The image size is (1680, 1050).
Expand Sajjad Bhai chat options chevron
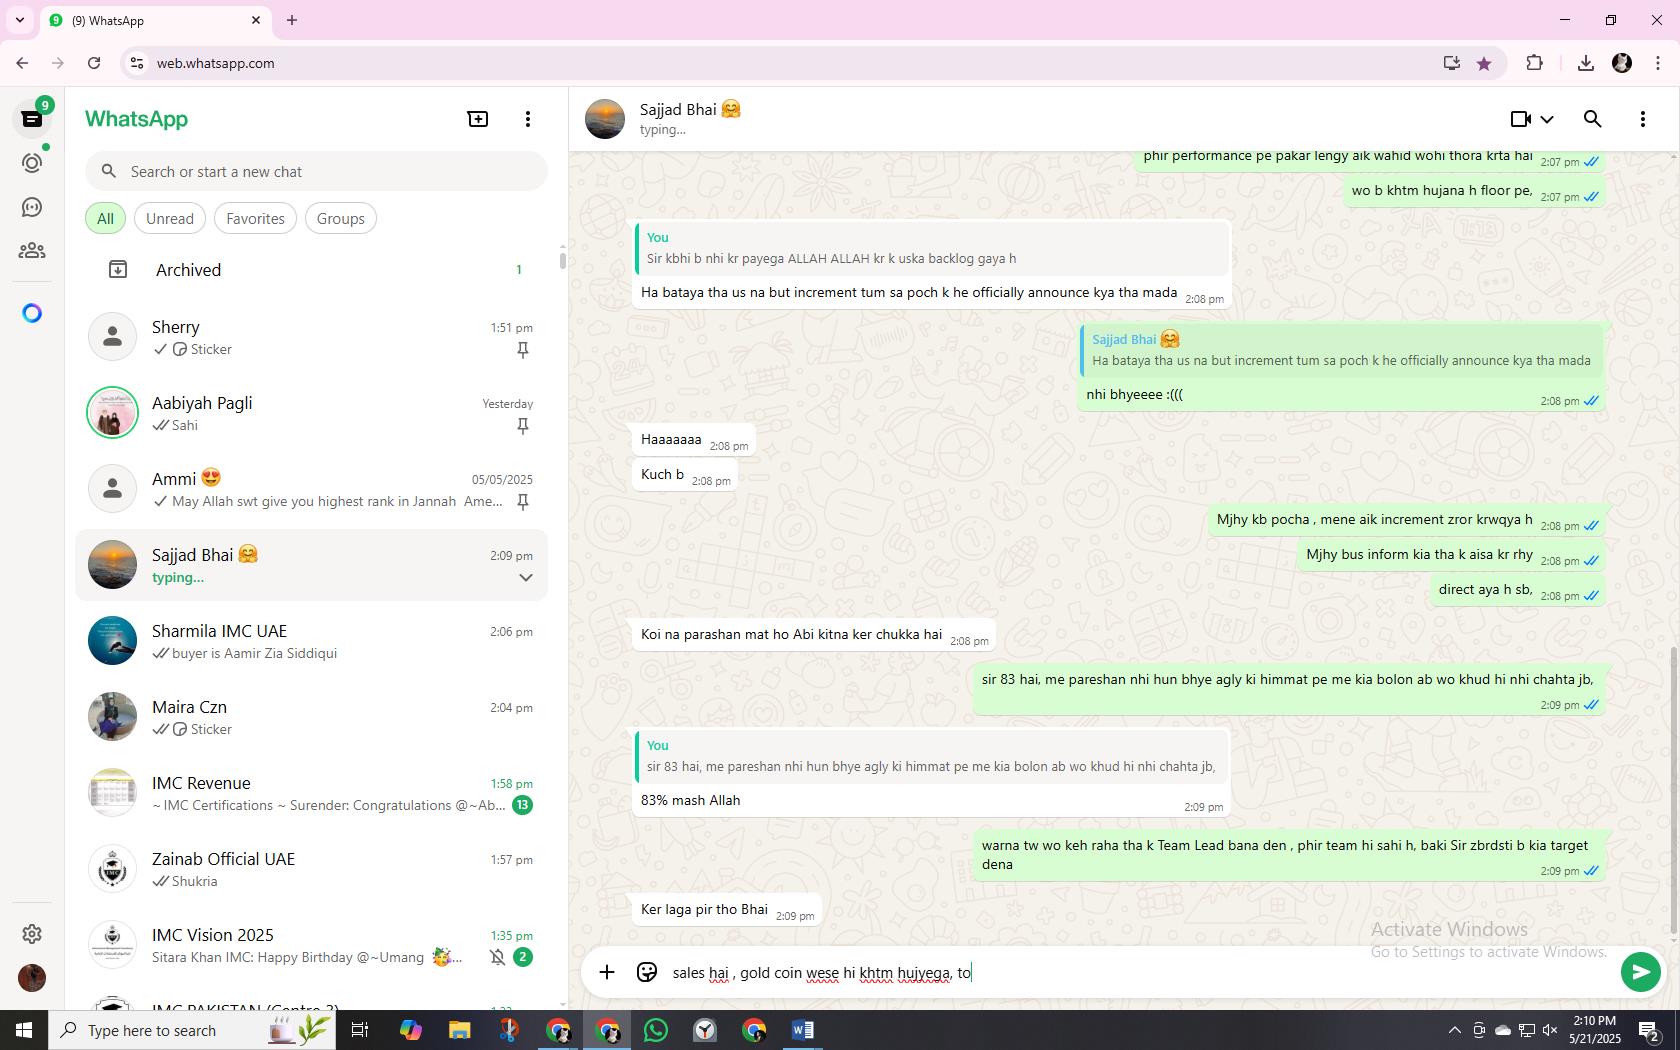click(525, 578)
